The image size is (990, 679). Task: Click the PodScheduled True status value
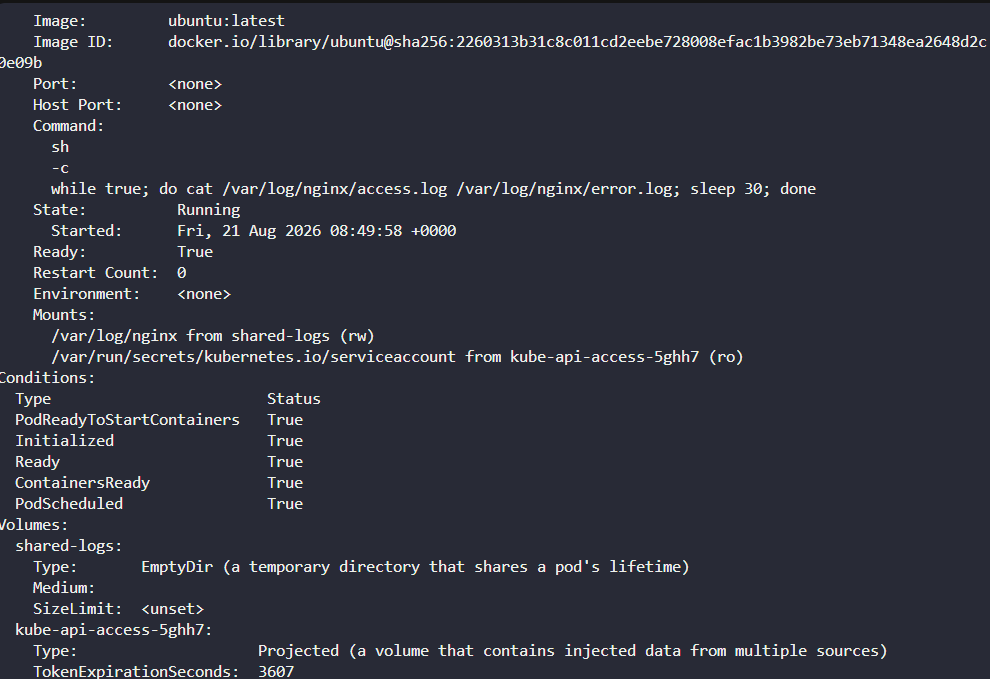tap(285, 504)
